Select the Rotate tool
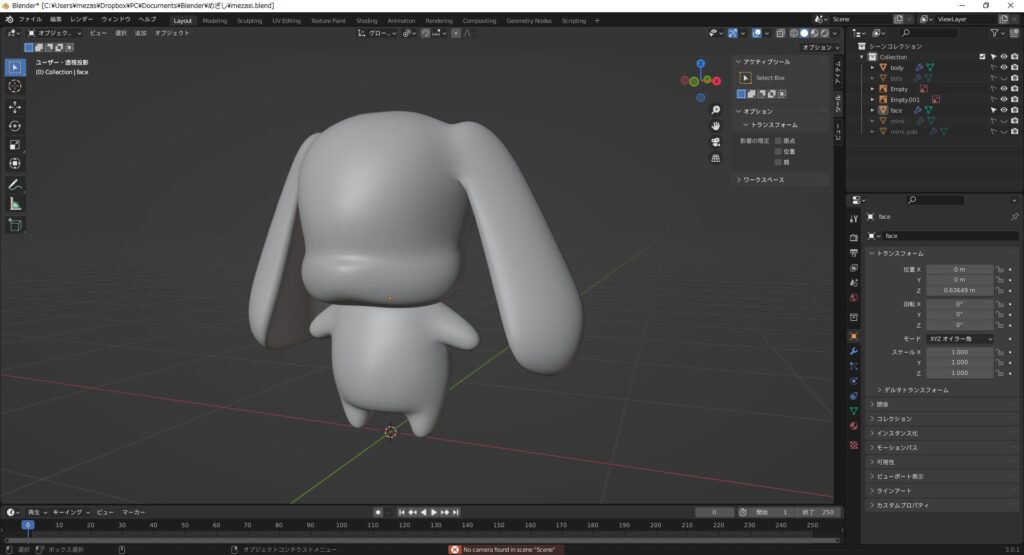 [15, 126]
